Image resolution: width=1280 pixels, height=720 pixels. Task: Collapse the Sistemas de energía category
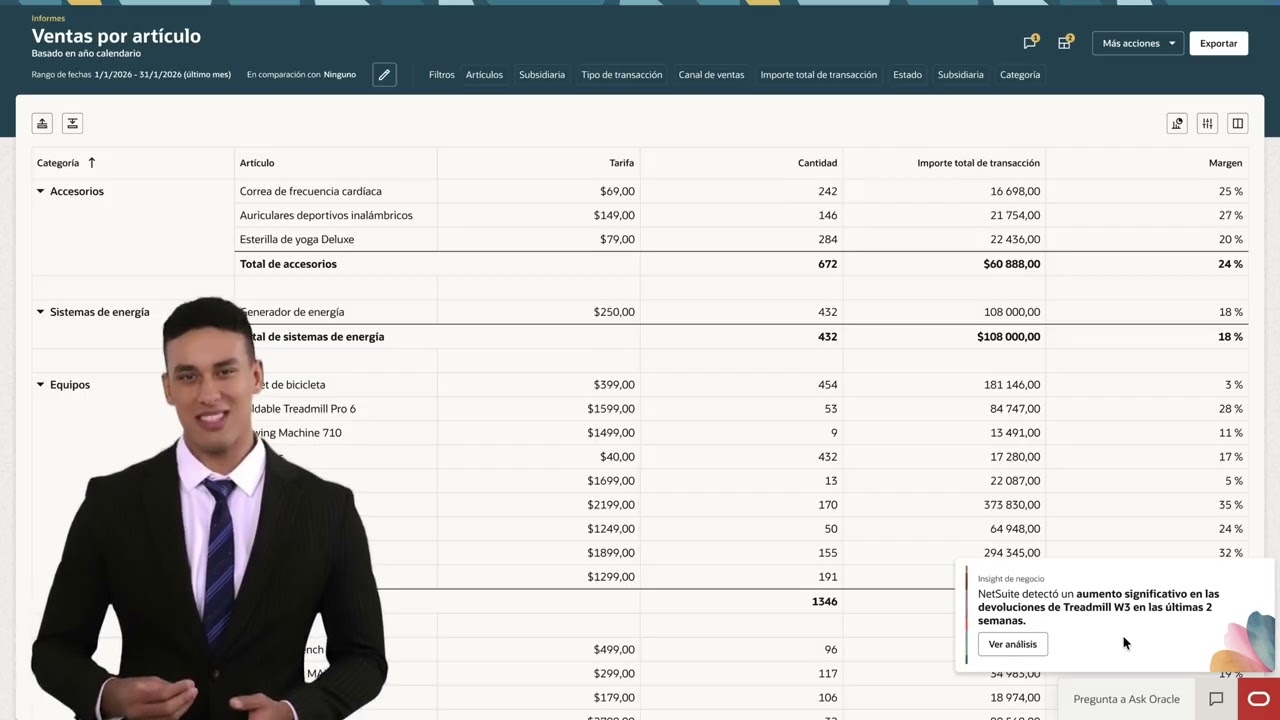coord(41,312)
